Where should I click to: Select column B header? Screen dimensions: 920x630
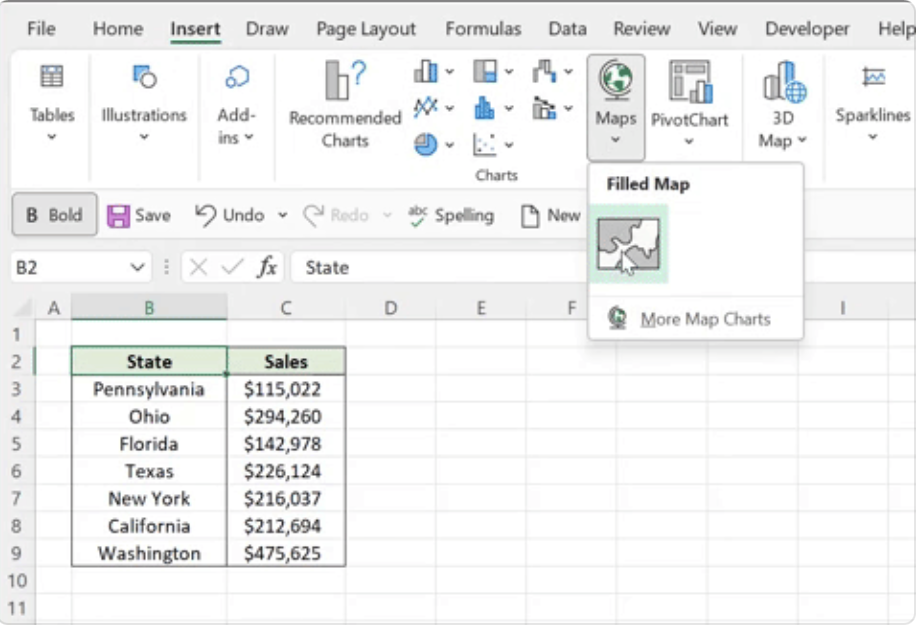149,307
